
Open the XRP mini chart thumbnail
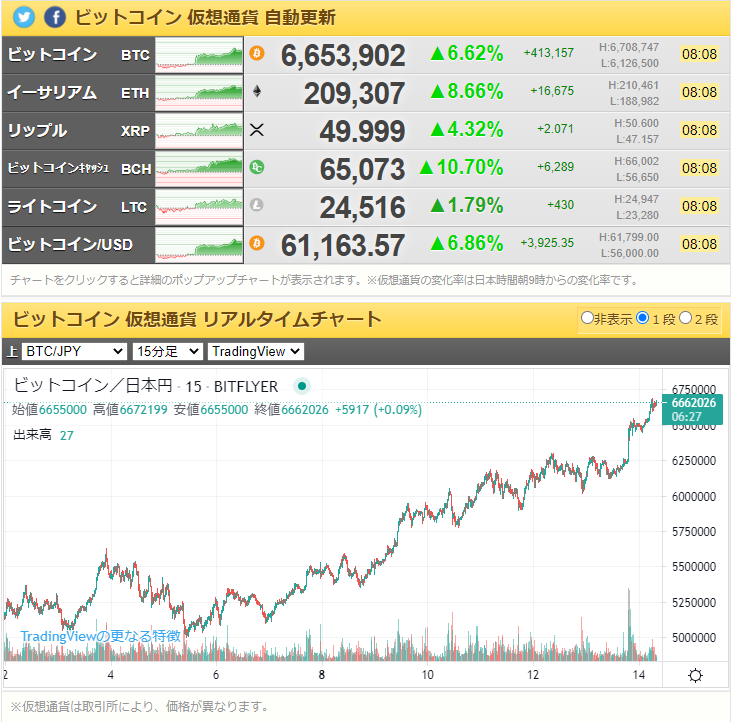[x=199, y=131]
